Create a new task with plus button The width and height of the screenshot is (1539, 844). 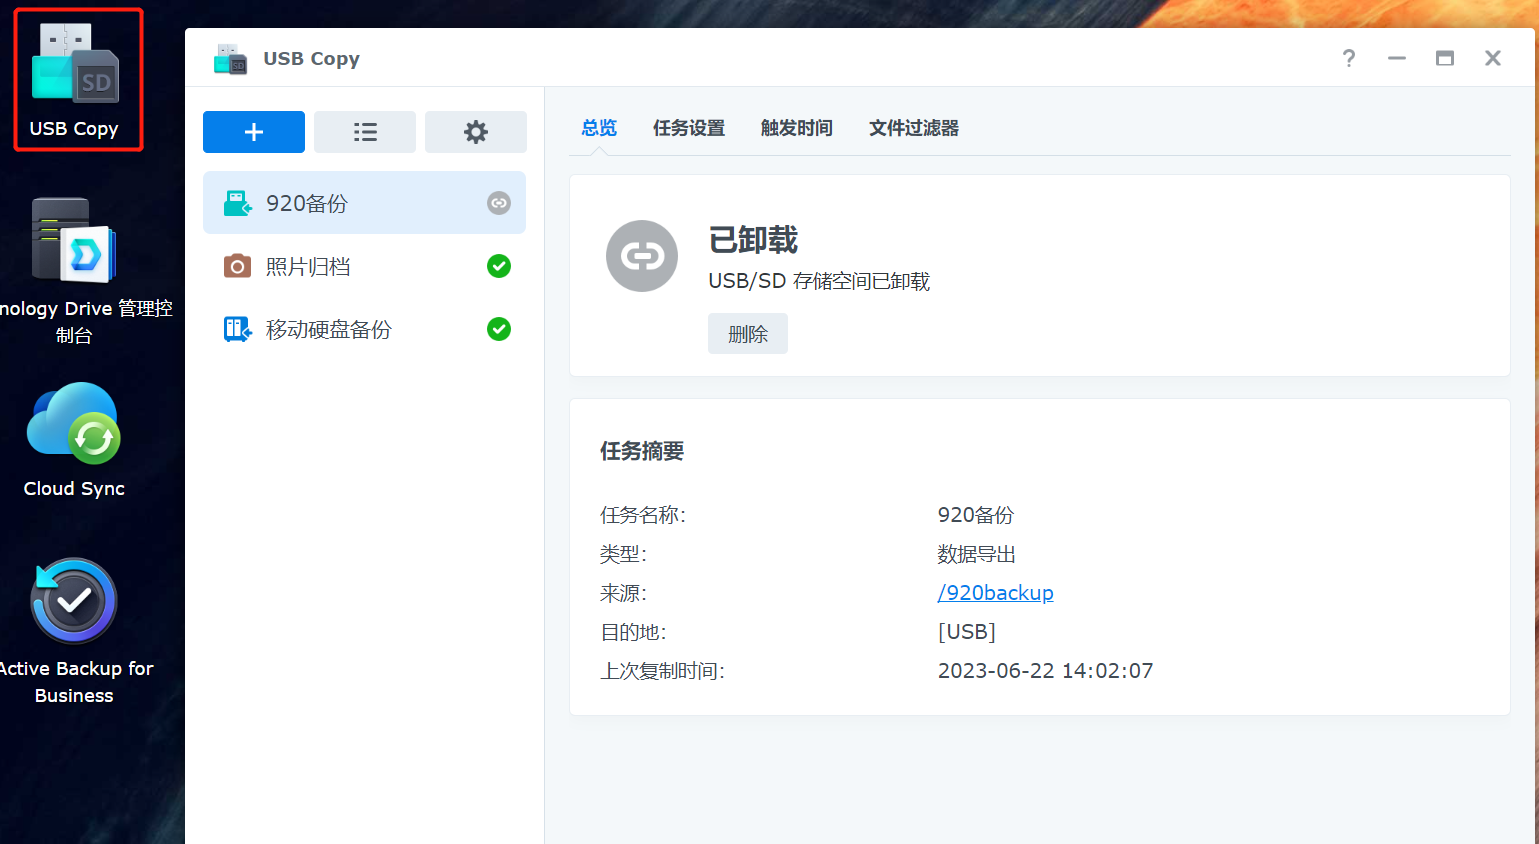click(254, 132)
